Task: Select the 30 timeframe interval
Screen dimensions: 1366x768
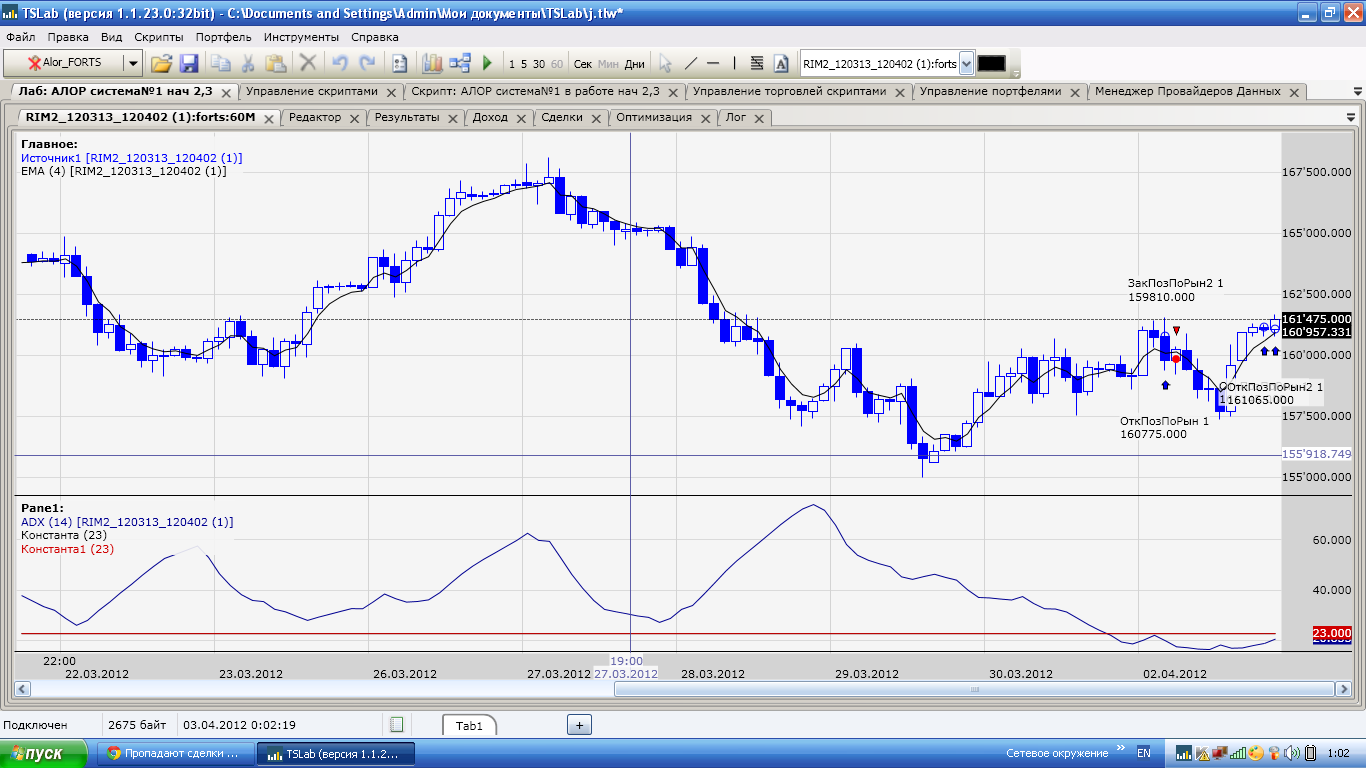Action: coord(539,64)
